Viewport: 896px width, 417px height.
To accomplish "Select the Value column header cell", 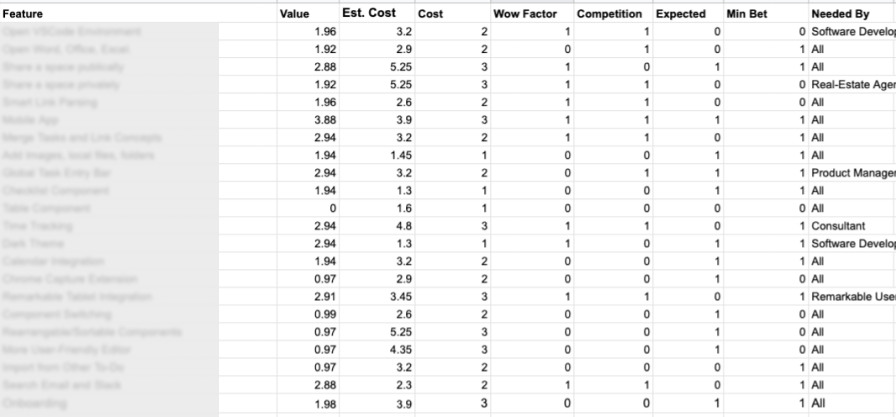I will tap(308, 14).
